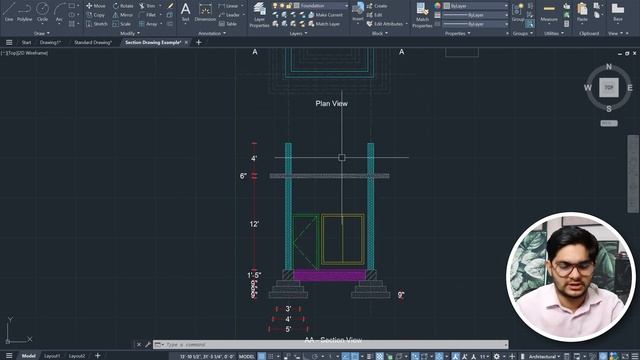
Task: Click the Match Properties tool
Action: (x=422, y=15)
